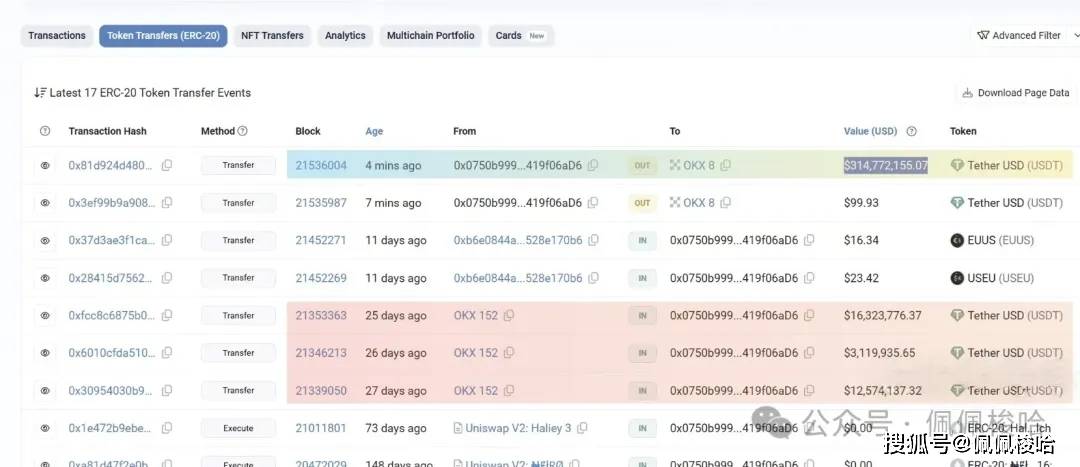Copy transaction hash 0x30954030b9
This screenshot has width=1080, height=467.
pyautogui.click(x=167, y=391)
